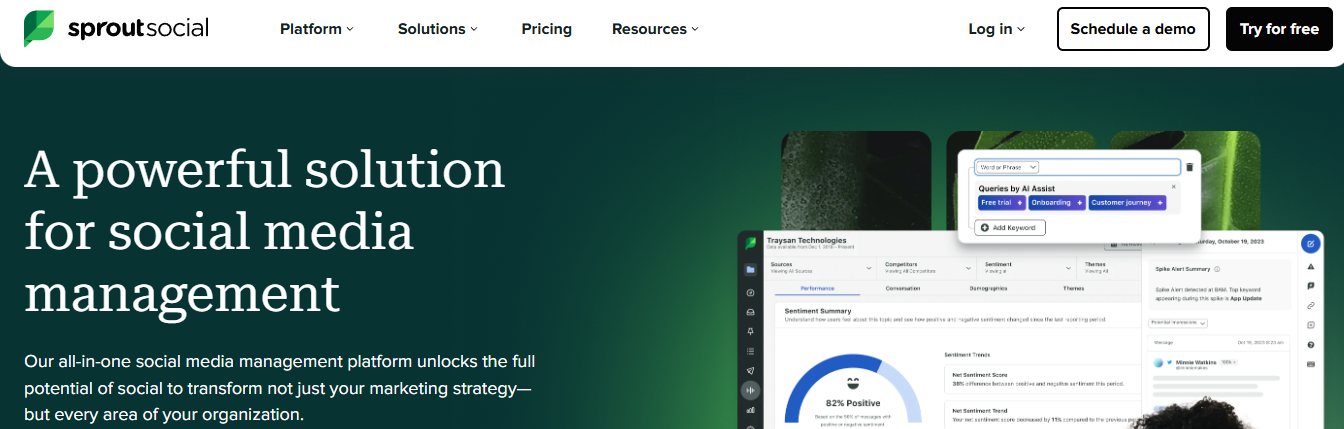Click the trash icon beside keyword field

(x=1189, y=167)
